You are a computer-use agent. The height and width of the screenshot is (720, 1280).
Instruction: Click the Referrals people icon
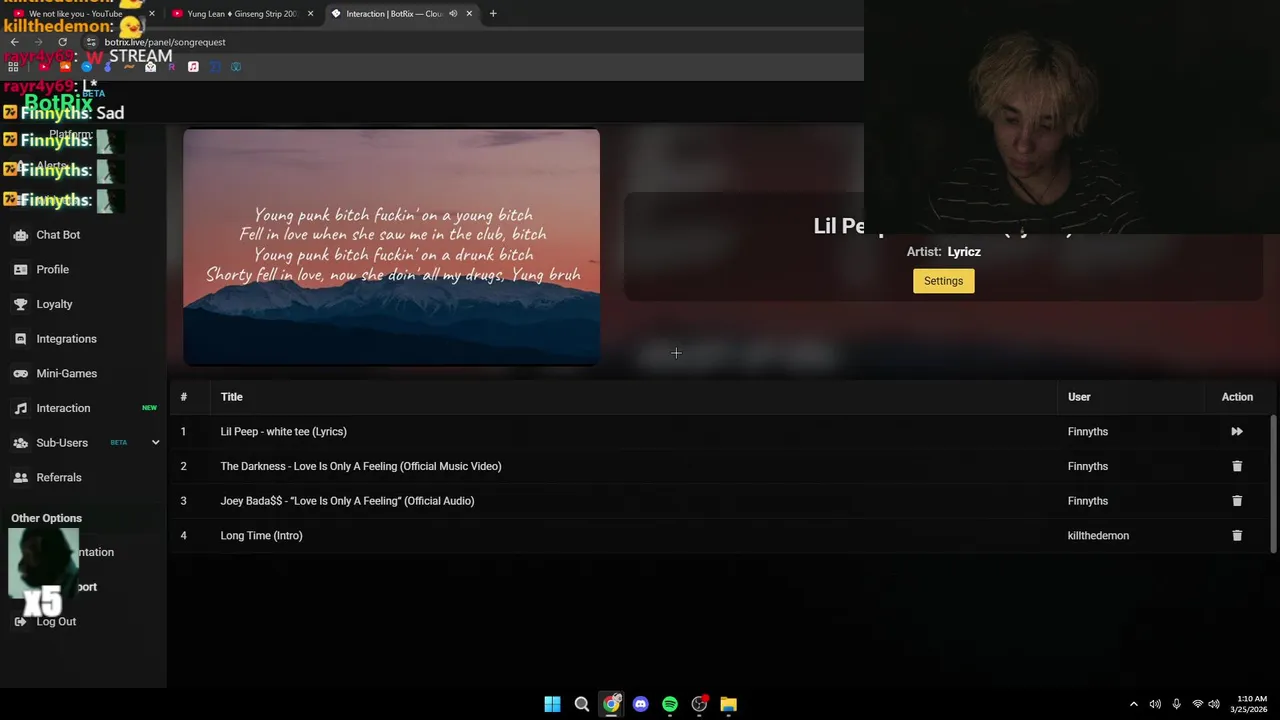pyautogui.click(x=20, y=478)
